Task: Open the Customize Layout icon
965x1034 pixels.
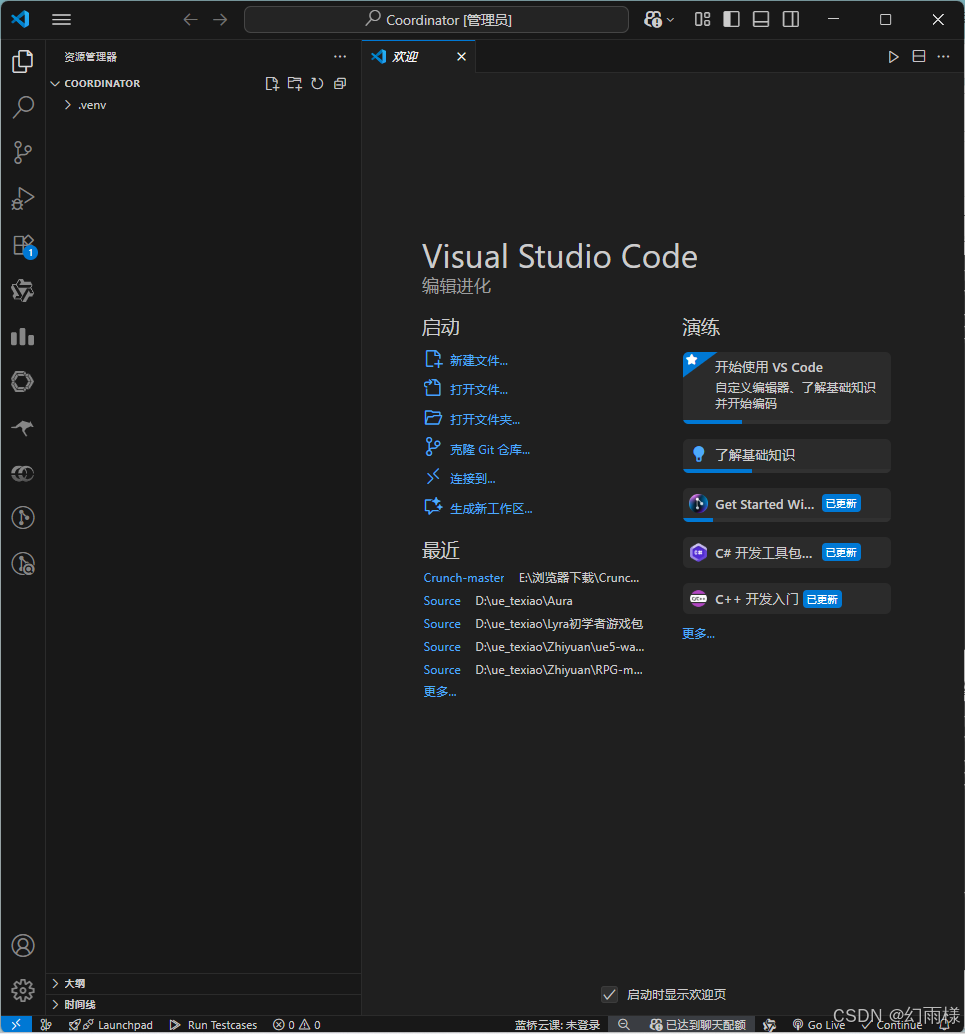Action: [x=702, y=20]
